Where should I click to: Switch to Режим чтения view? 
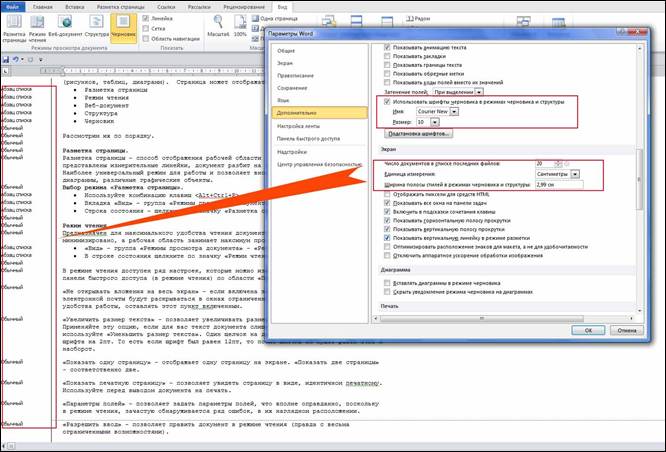[x=37, y=28]
